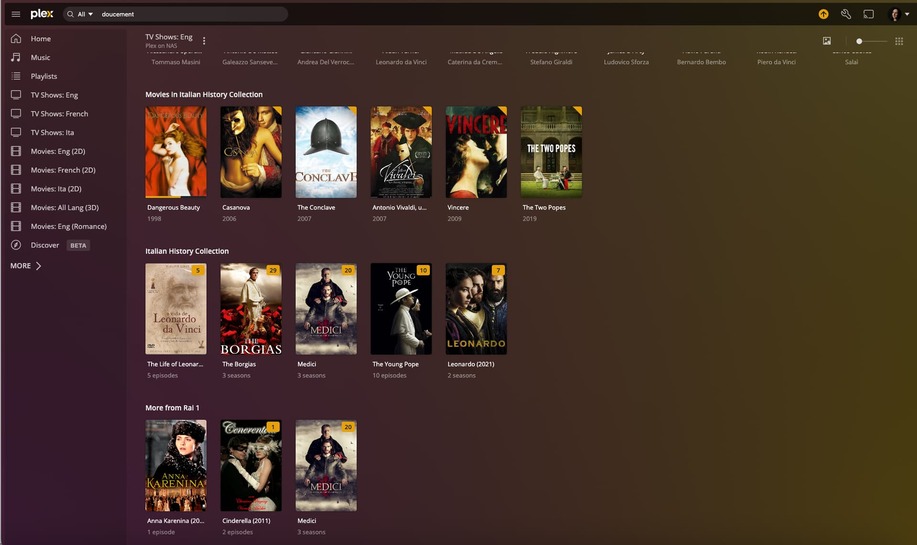Click the search magnifier icon
This screenshot has width=917, height=545.
point(70,14)
